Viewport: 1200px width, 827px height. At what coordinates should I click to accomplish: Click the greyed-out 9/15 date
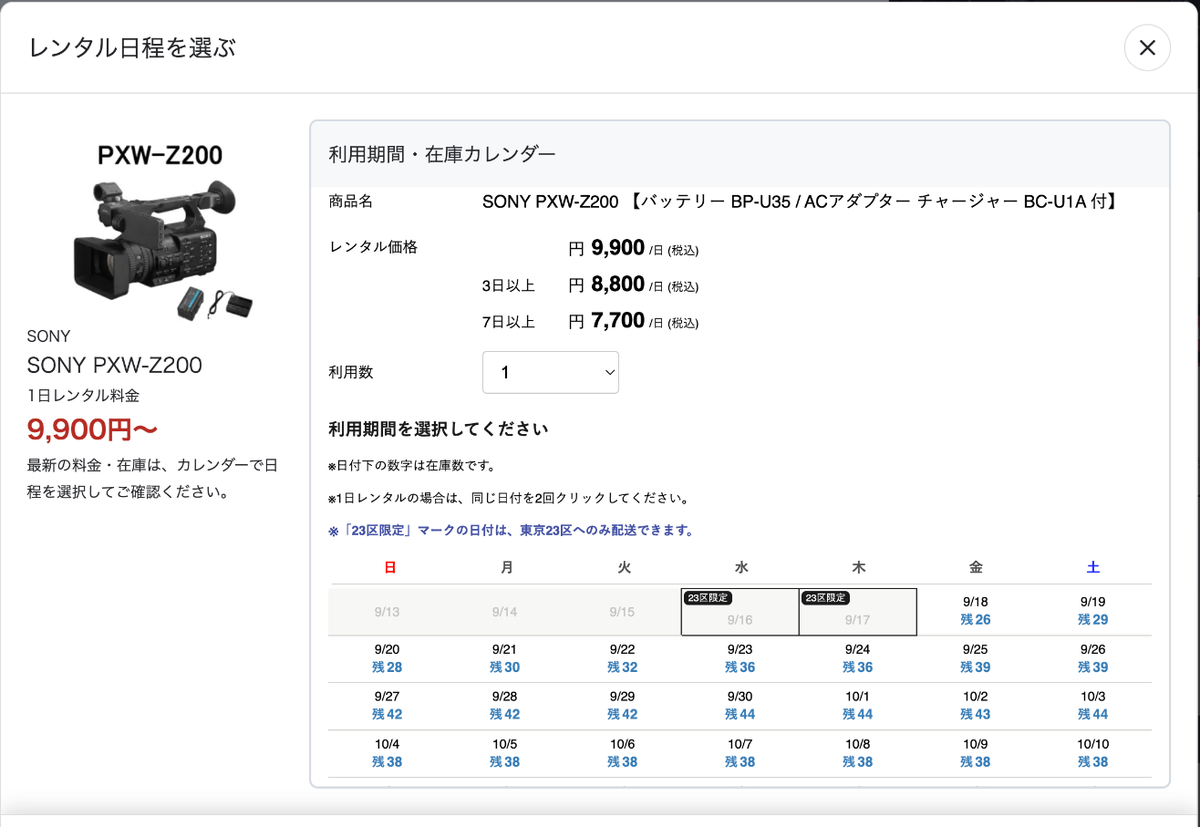pyautogui.click(x=622, y=612)
